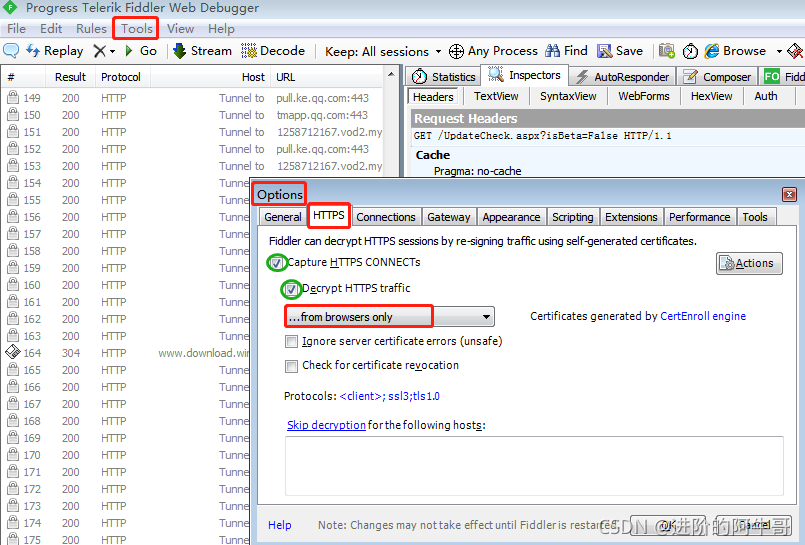The width and height of the screenshot is (805, 545).
Task: Open the View menu
Action: [x=180, y=29]
